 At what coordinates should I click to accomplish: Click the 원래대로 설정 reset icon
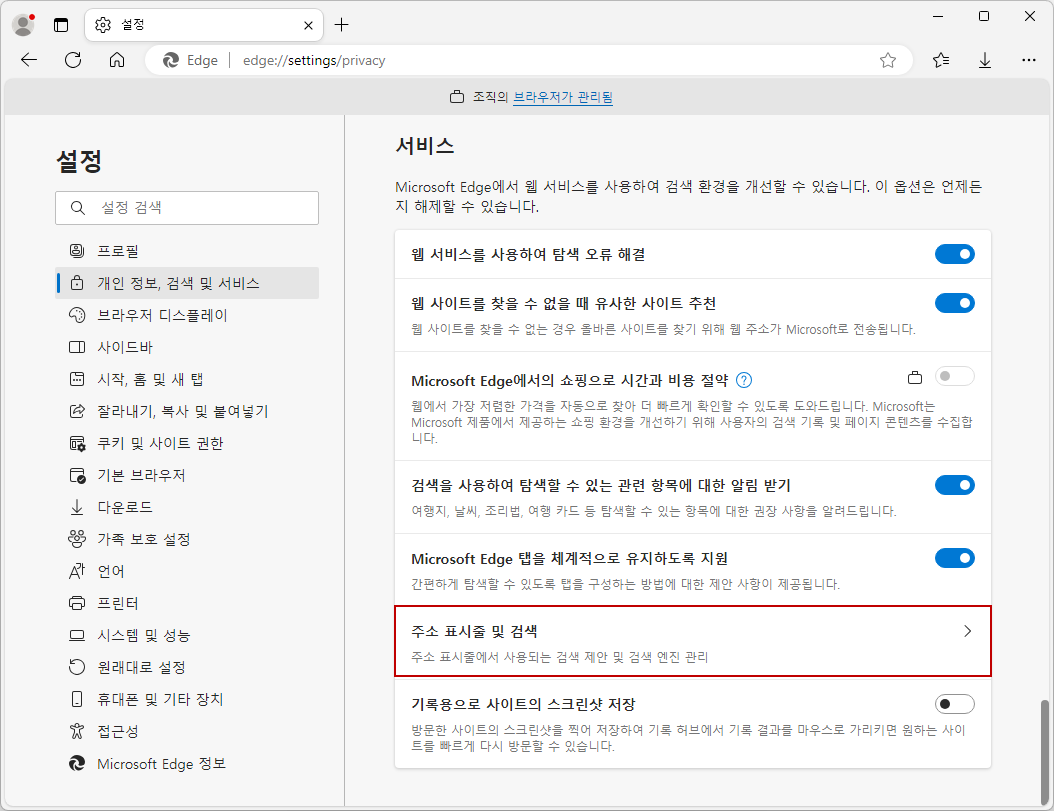click(x=77, y=667)
